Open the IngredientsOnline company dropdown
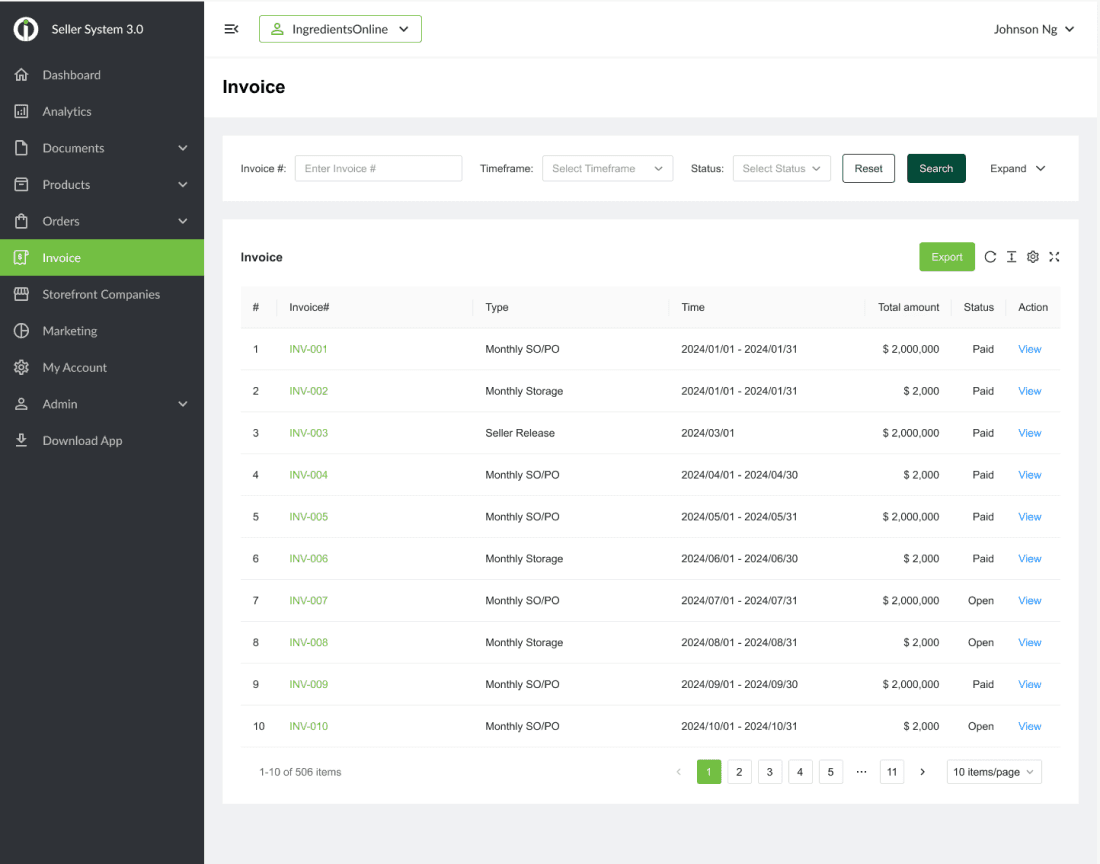The image size is (1100, 864). pyautogui.click(x=340, y=29)
